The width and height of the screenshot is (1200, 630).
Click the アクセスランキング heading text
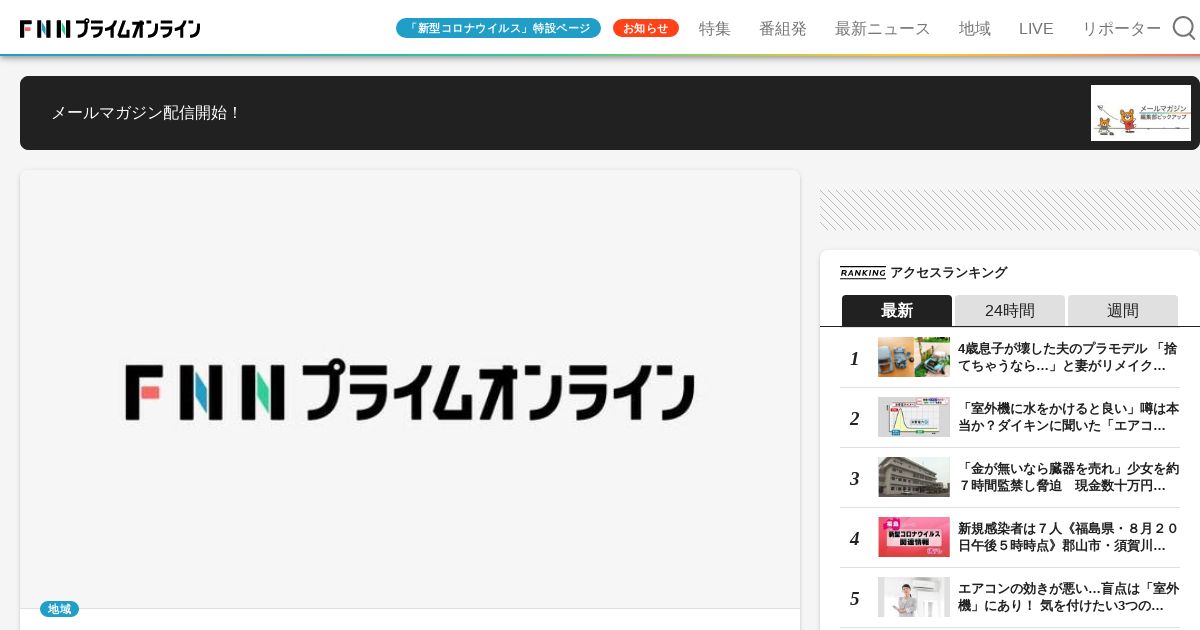[949, 272]
